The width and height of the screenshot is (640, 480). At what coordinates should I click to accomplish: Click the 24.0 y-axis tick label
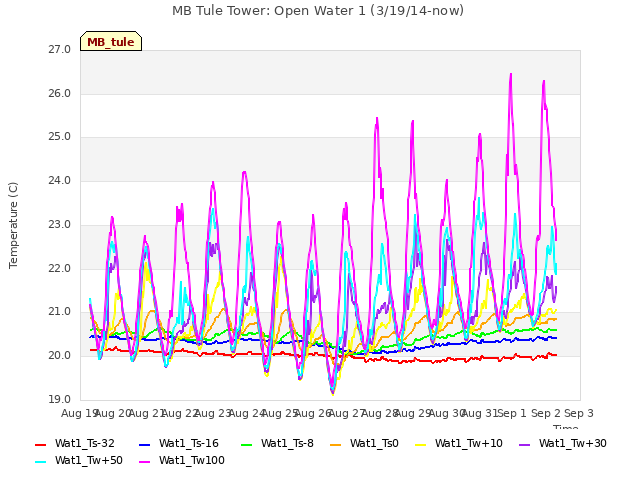(60, 180)
